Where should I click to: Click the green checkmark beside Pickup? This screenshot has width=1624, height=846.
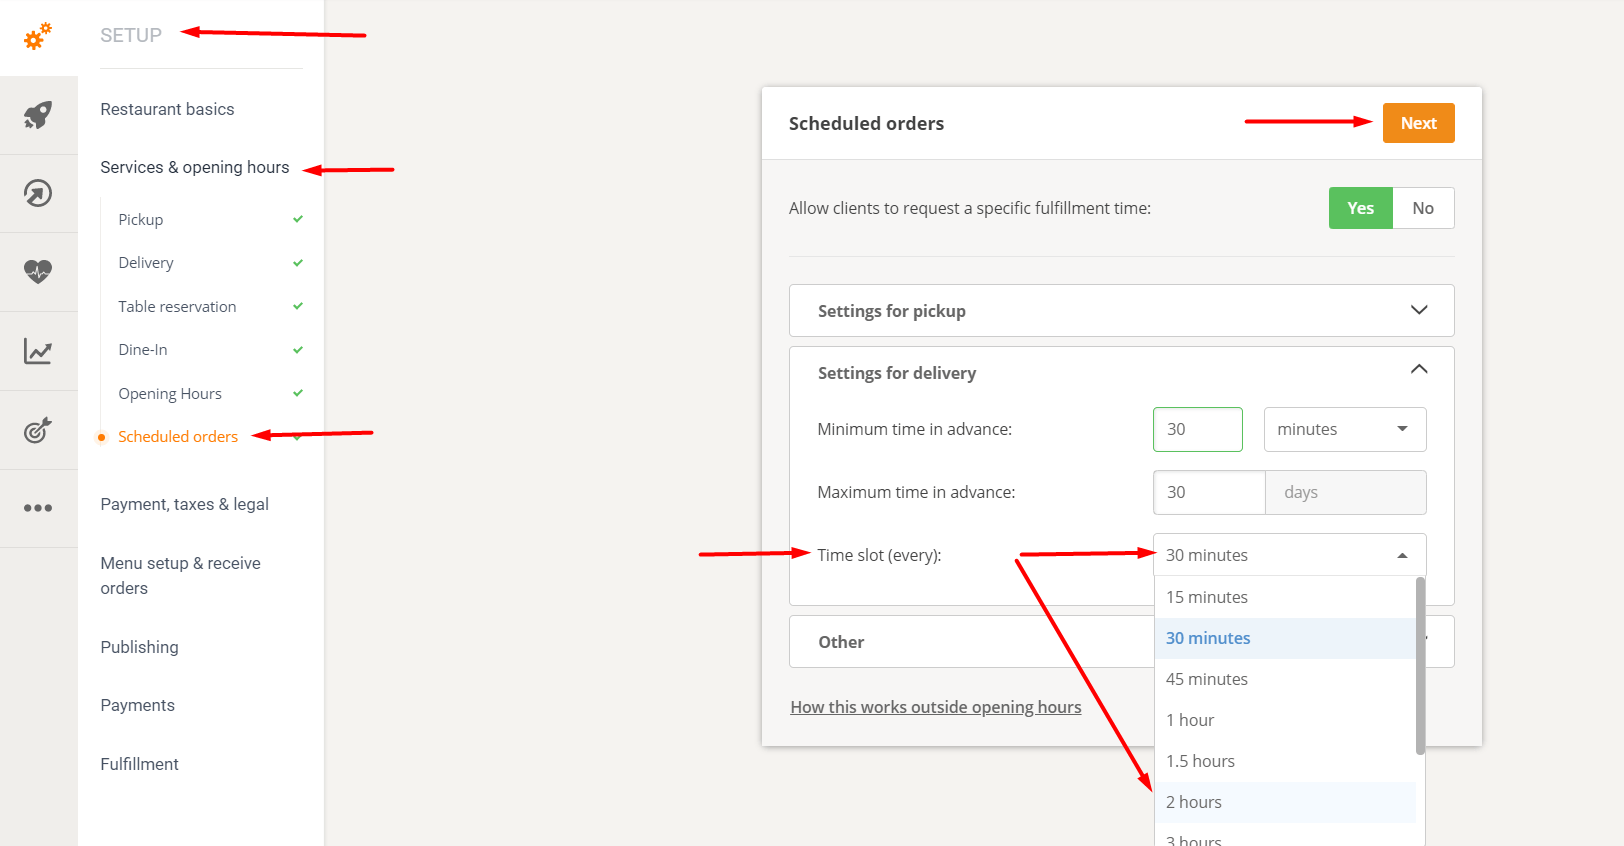pos(298,219)
